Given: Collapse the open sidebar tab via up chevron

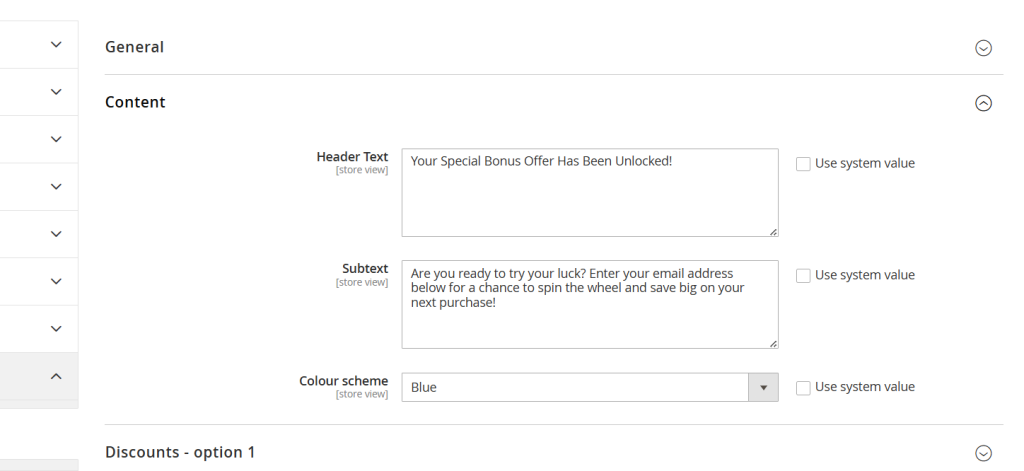Looking at the screenshot, I should tap(56, 376).
